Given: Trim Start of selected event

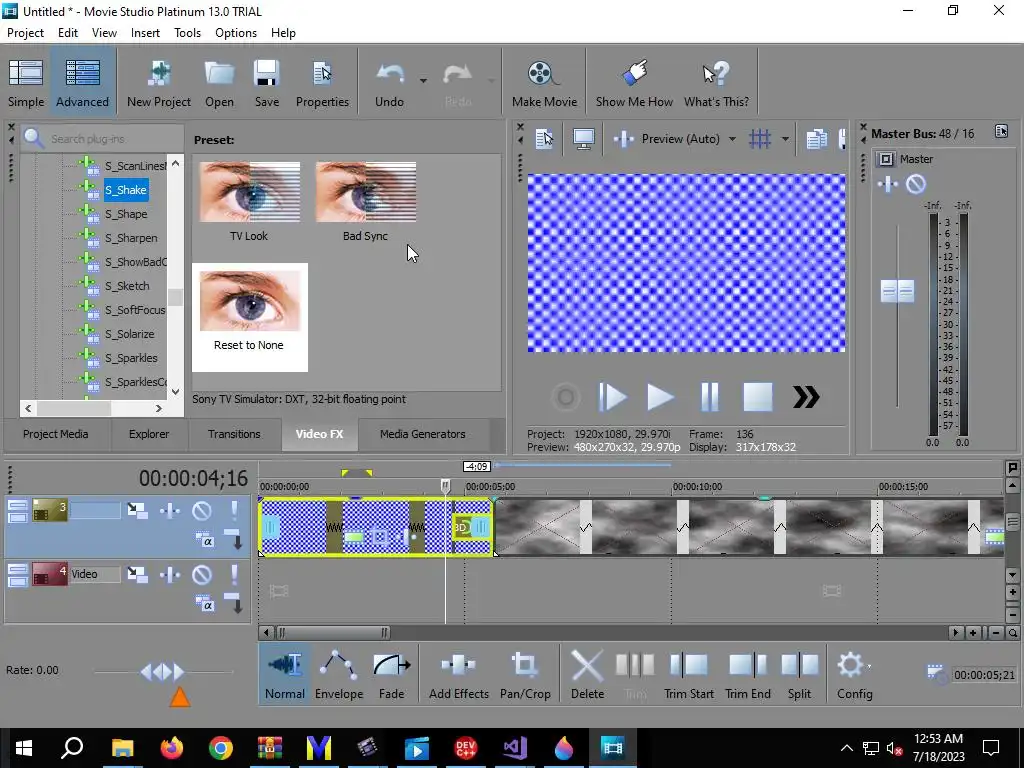Looking at the screenshot, I should (688, 673).
